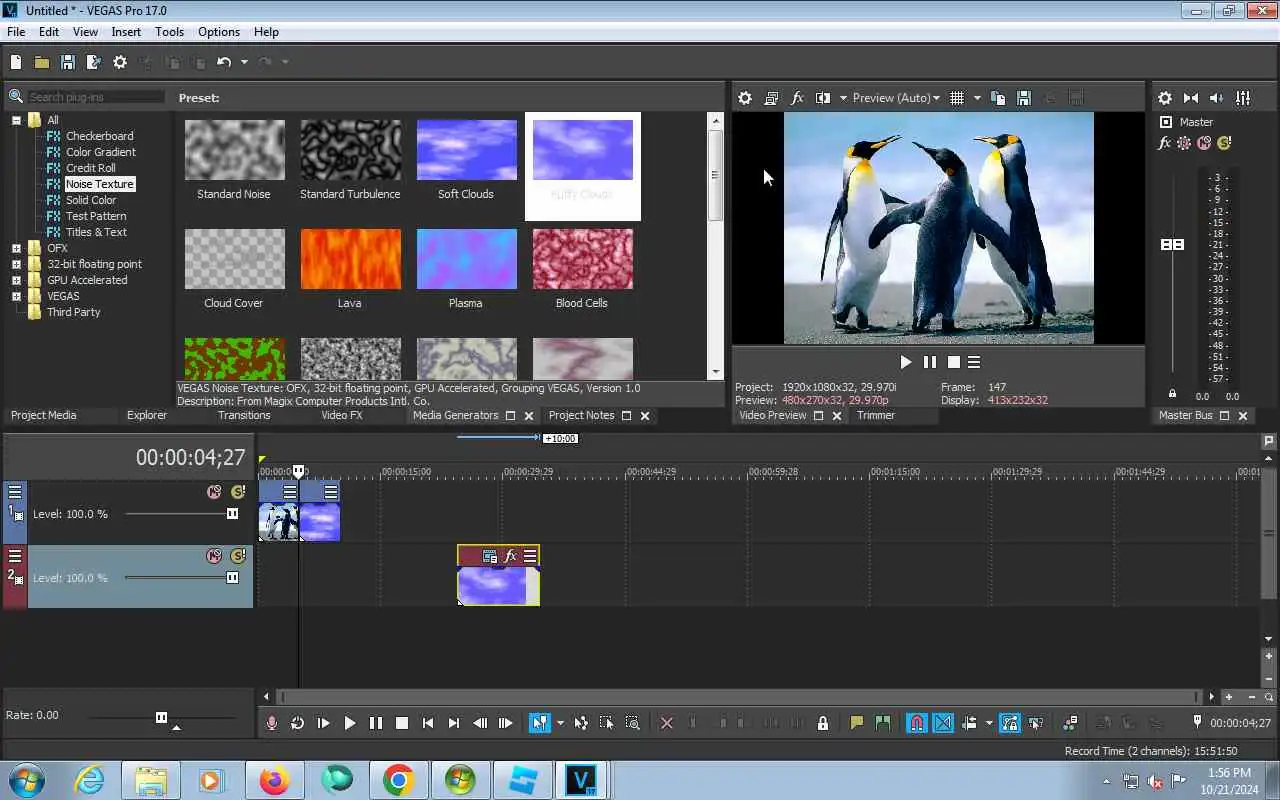
Task: Switch to the Explorer tab
Action: pyautogui.click(x=147, y=415)
